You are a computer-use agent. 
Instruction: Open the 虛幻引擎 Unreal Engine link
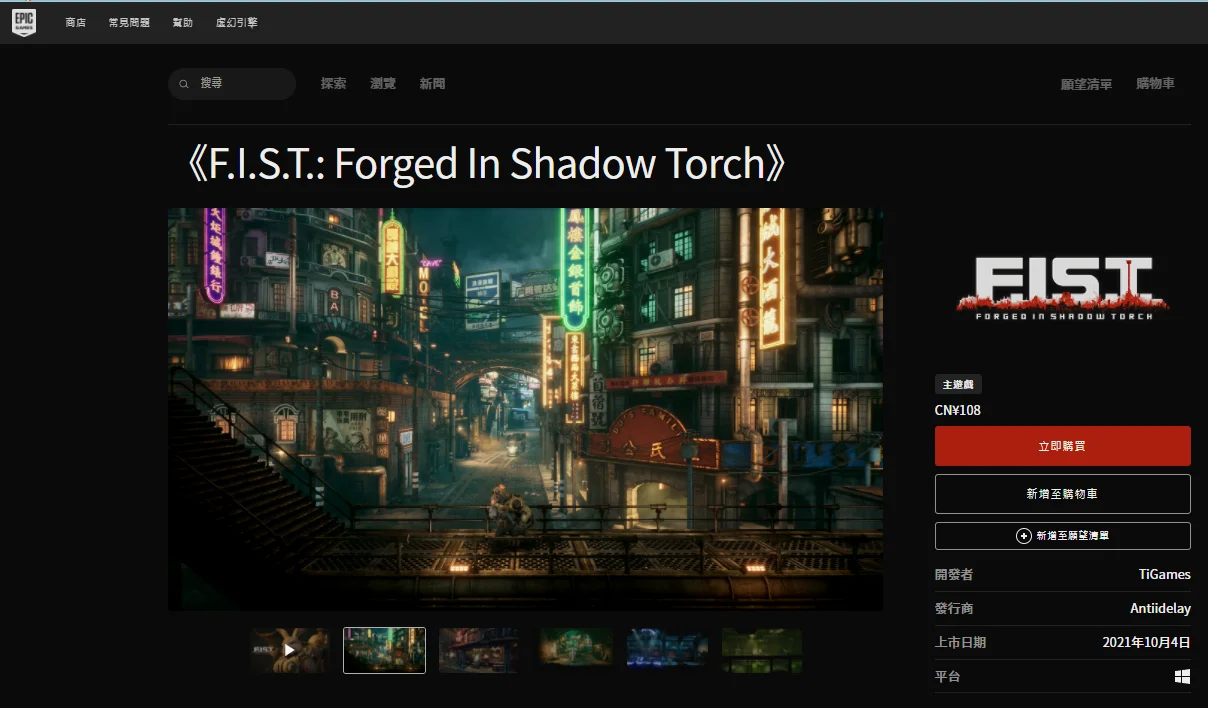click(237, 22)
